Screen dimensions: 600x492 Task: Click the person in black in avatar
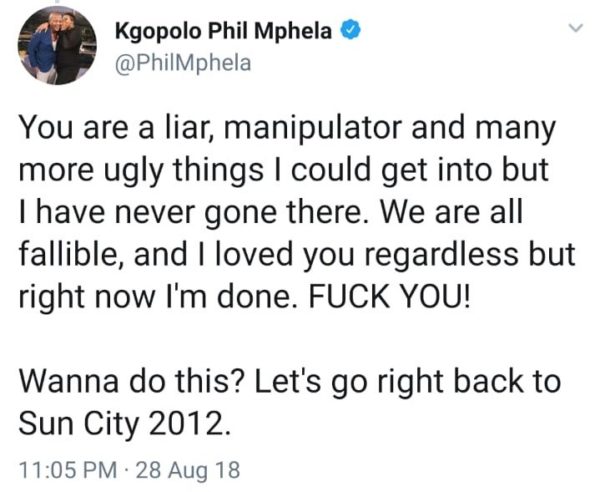point(72,48)
